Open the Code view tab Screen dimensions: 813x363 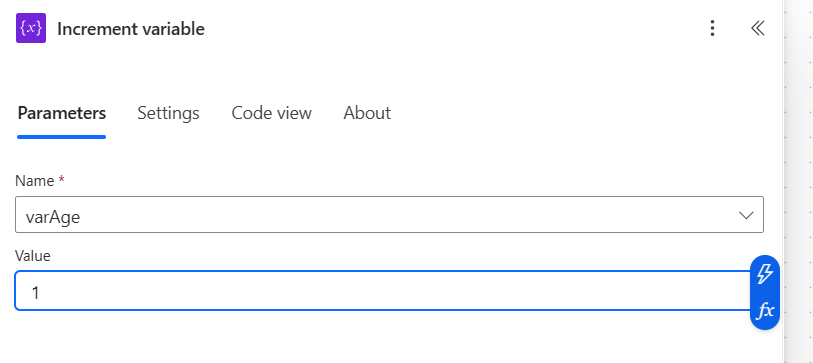[x=271, y=113]
